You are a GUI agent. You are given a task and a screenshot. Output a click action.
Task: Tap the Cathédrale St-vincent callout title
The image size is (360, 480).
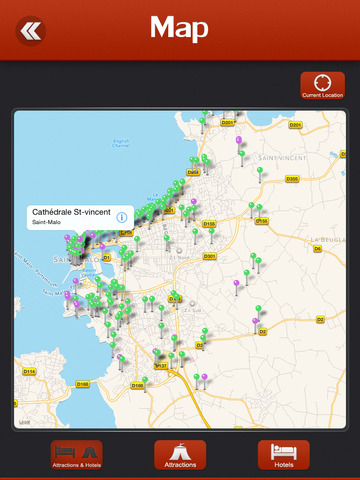point(71,212)
